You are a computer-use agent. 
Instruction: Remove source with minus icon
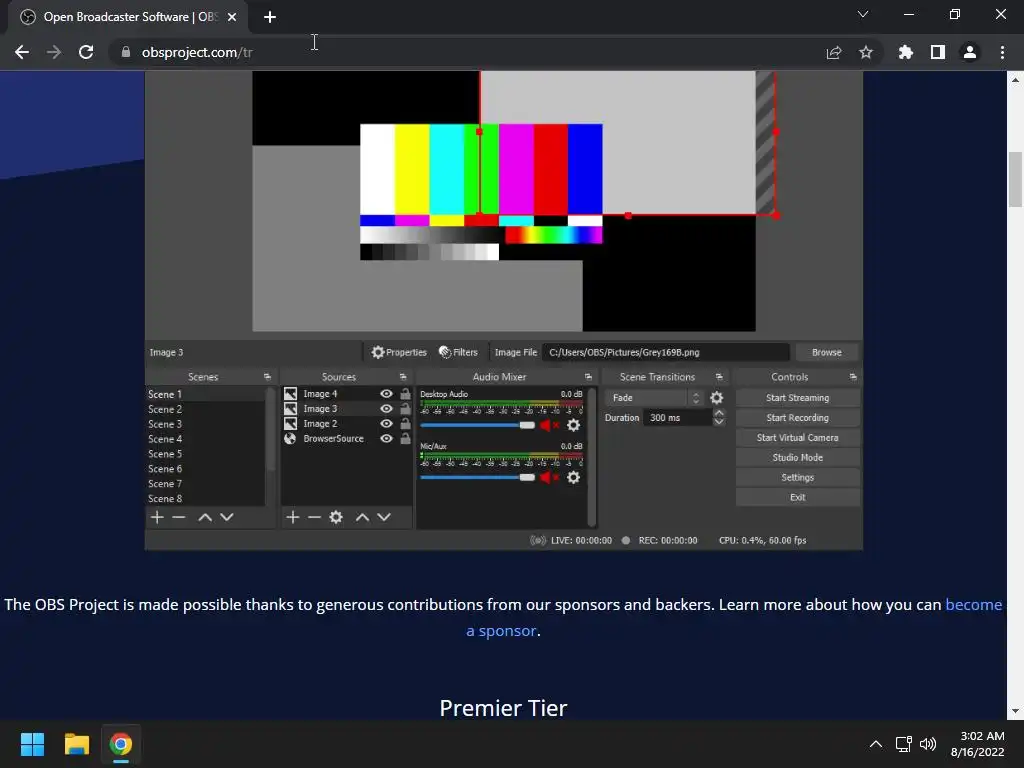pos(314,517)
